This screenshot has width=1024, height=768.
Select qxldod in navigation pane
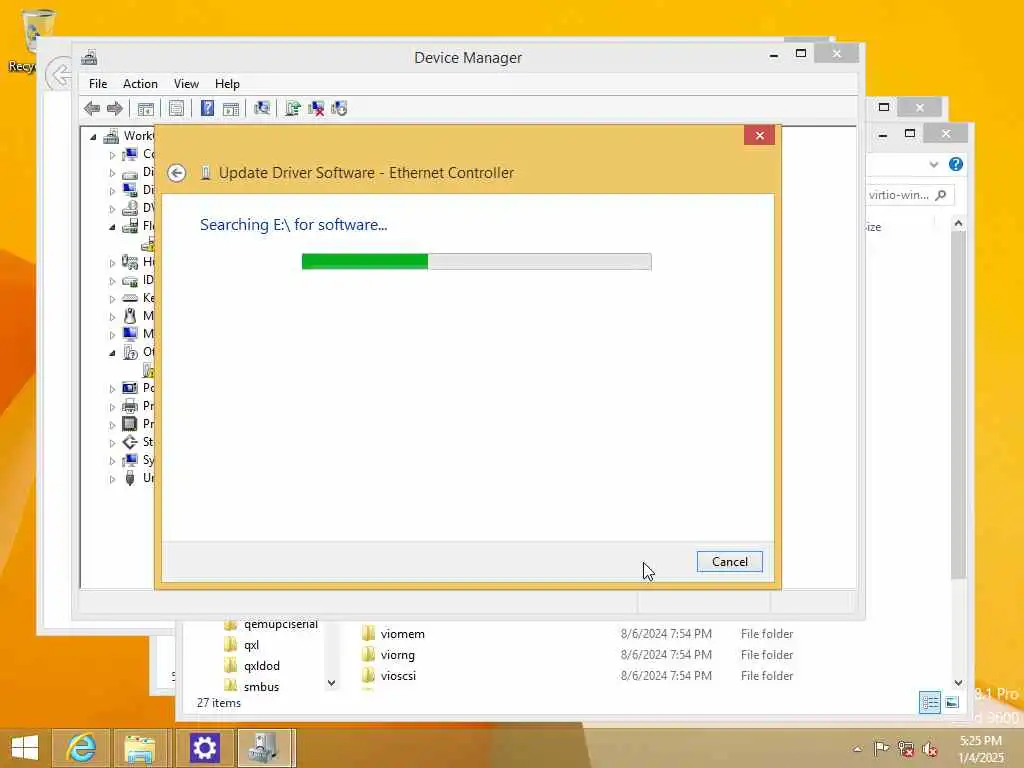tap(262, 666)
